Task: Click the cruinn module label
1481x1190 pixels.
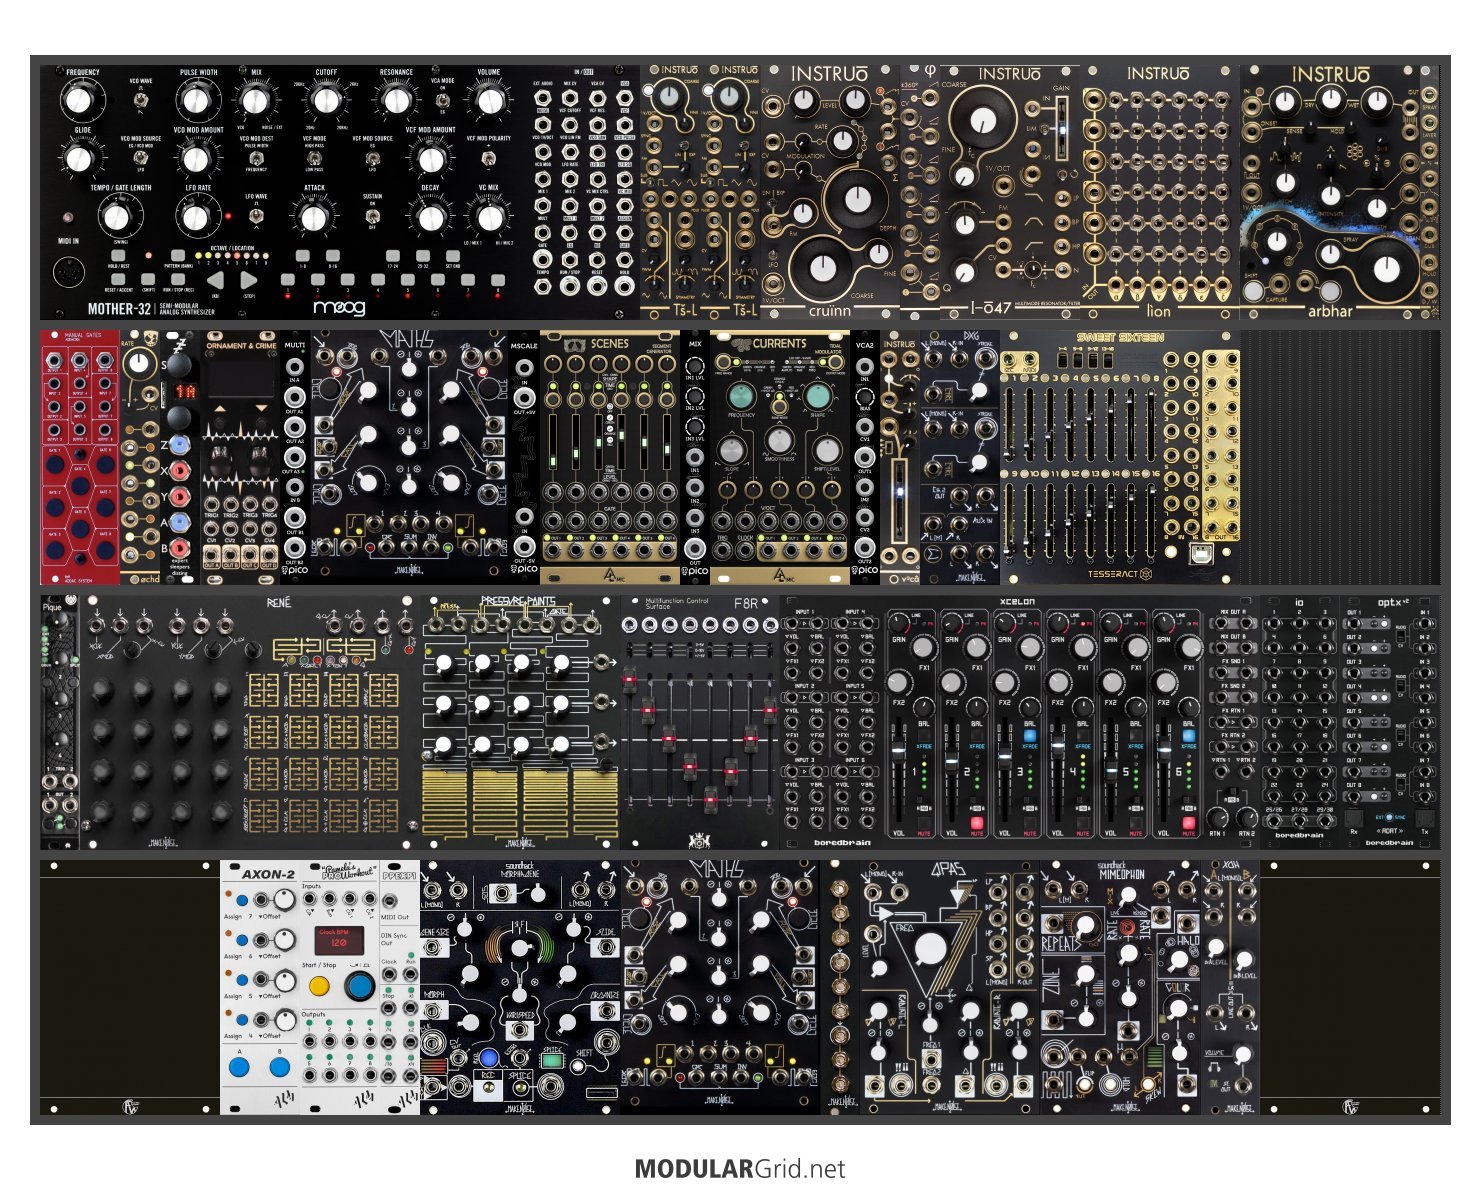Action: pos(830,310)
